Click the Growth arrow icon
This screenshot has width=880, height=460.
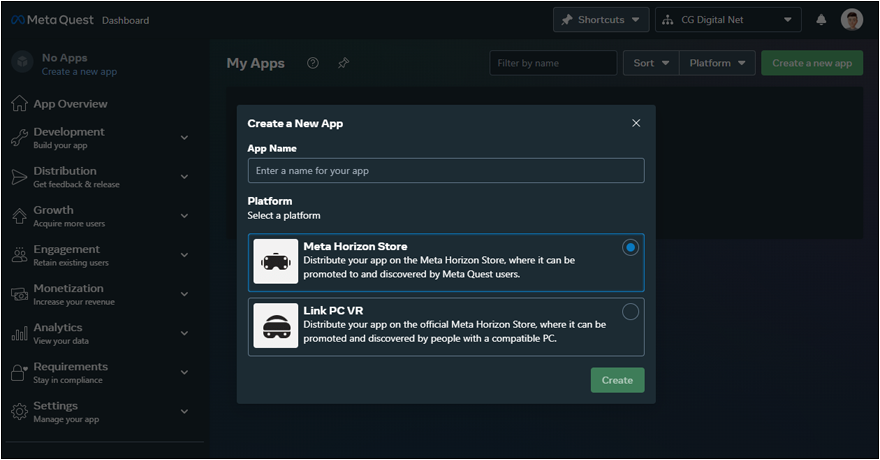19,216
